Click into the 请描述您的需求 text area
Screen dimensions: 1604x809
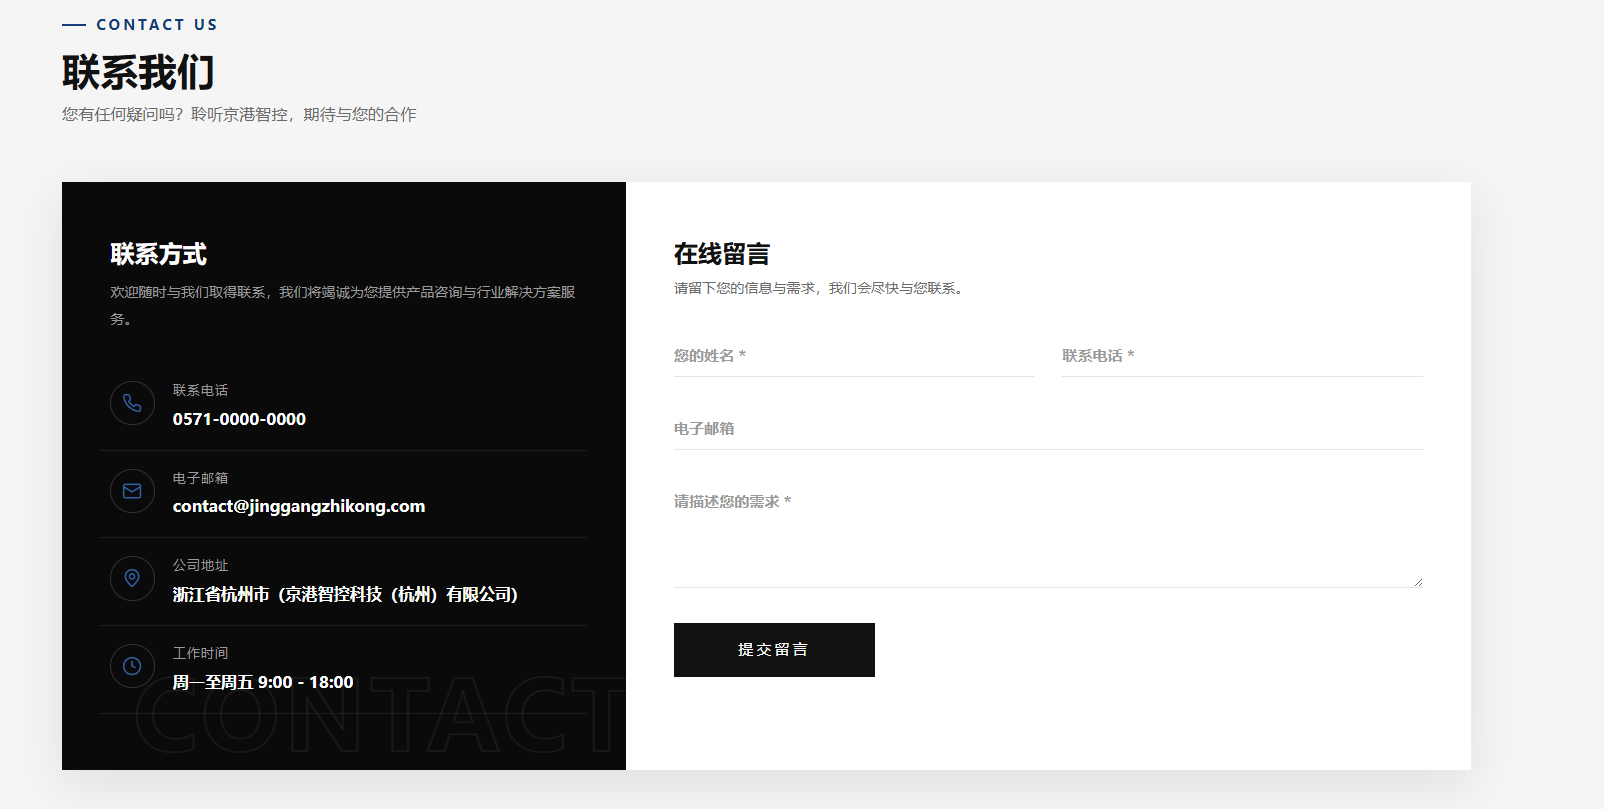(x=1048, y=535)
